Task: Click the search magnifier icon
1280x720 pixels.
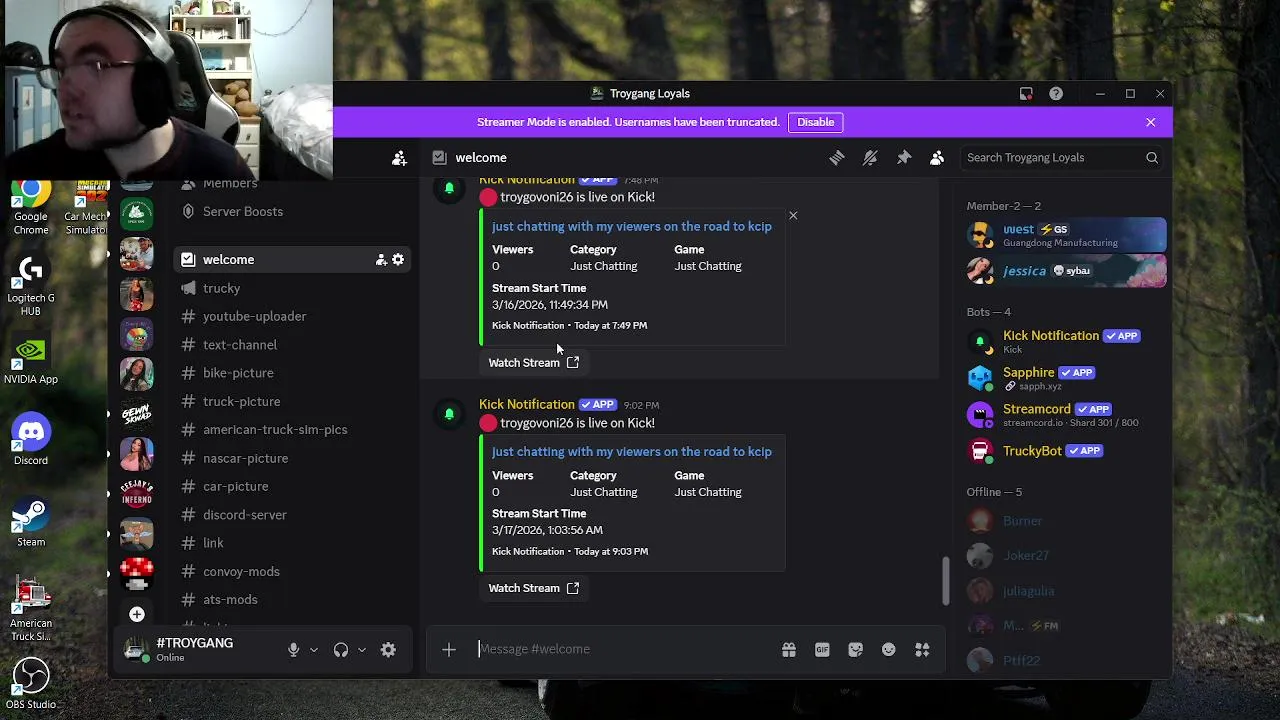Action: click(1152, 158)
